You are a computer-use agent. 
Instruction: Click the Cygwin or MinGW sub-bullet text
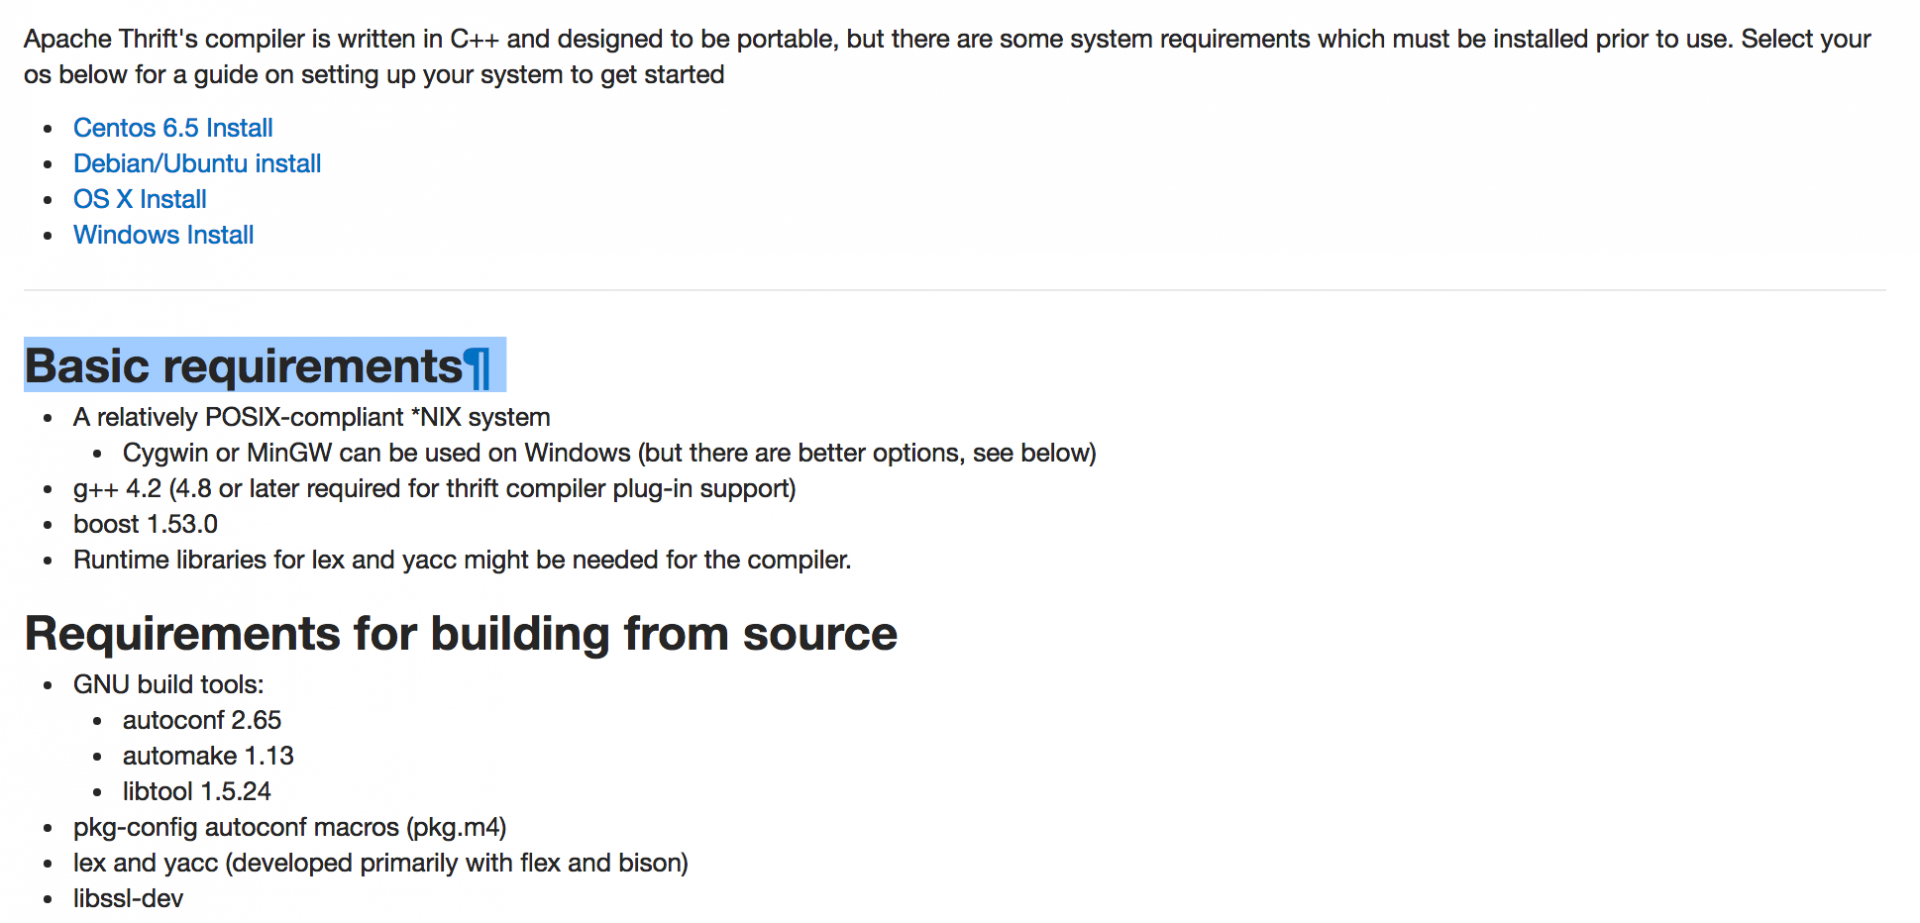coord(609,453)
